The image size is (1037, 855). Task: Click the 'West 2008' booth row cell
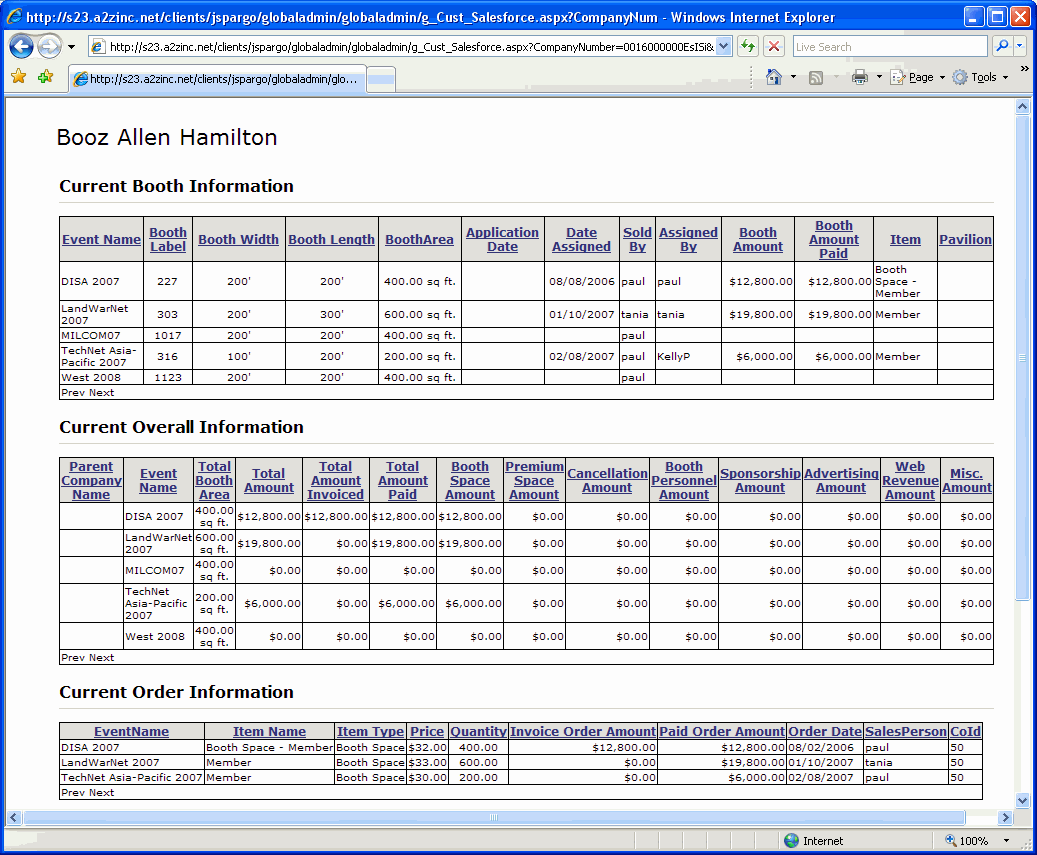pos(101,378)
